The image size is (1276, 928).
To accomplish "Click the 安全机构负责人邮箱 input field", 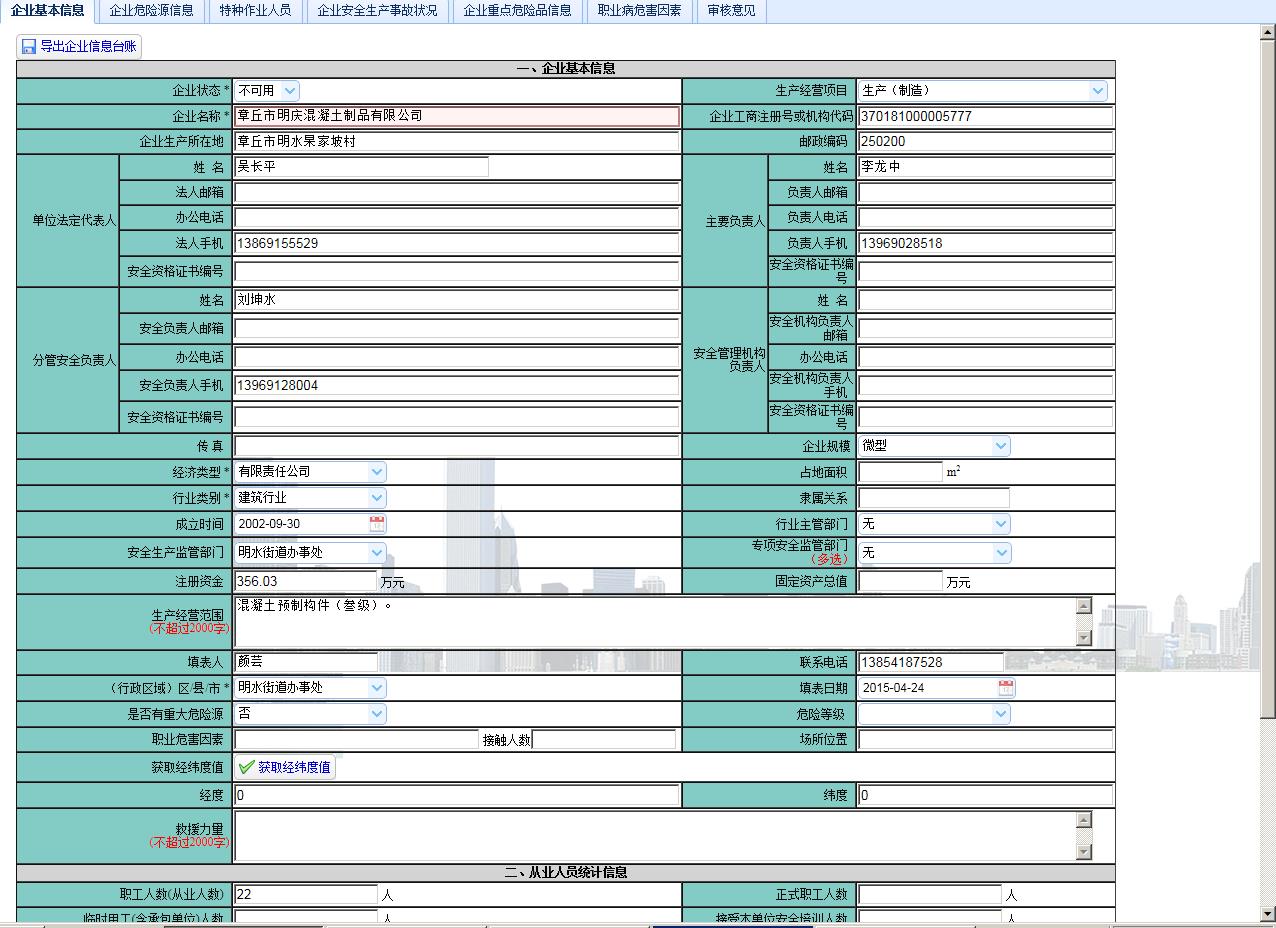I will click(x=985, y=329).
